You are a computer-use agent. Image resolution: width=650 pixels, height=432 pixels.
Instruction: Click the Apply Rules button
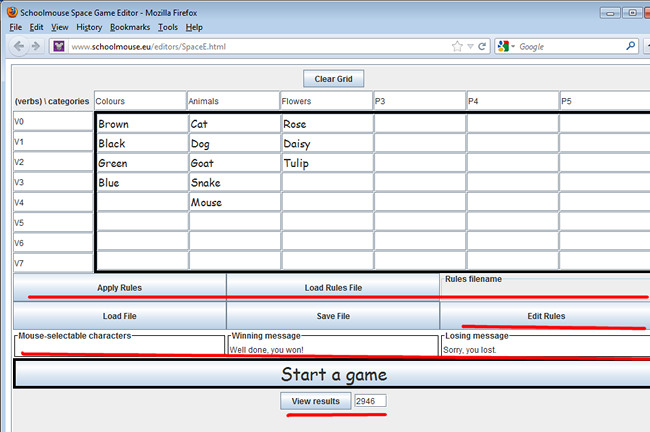coord(119,287)
